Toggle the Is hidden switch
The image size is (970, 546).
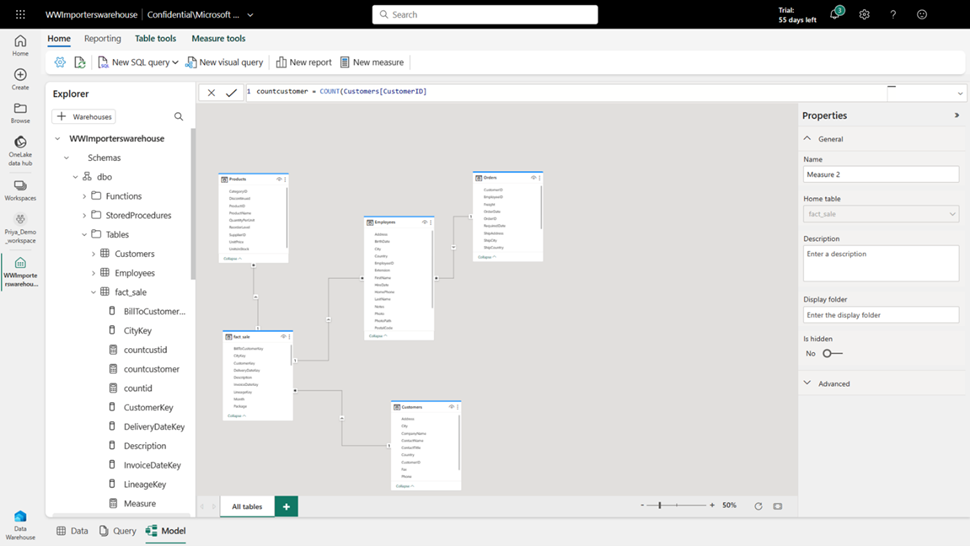tap(832, 354)
